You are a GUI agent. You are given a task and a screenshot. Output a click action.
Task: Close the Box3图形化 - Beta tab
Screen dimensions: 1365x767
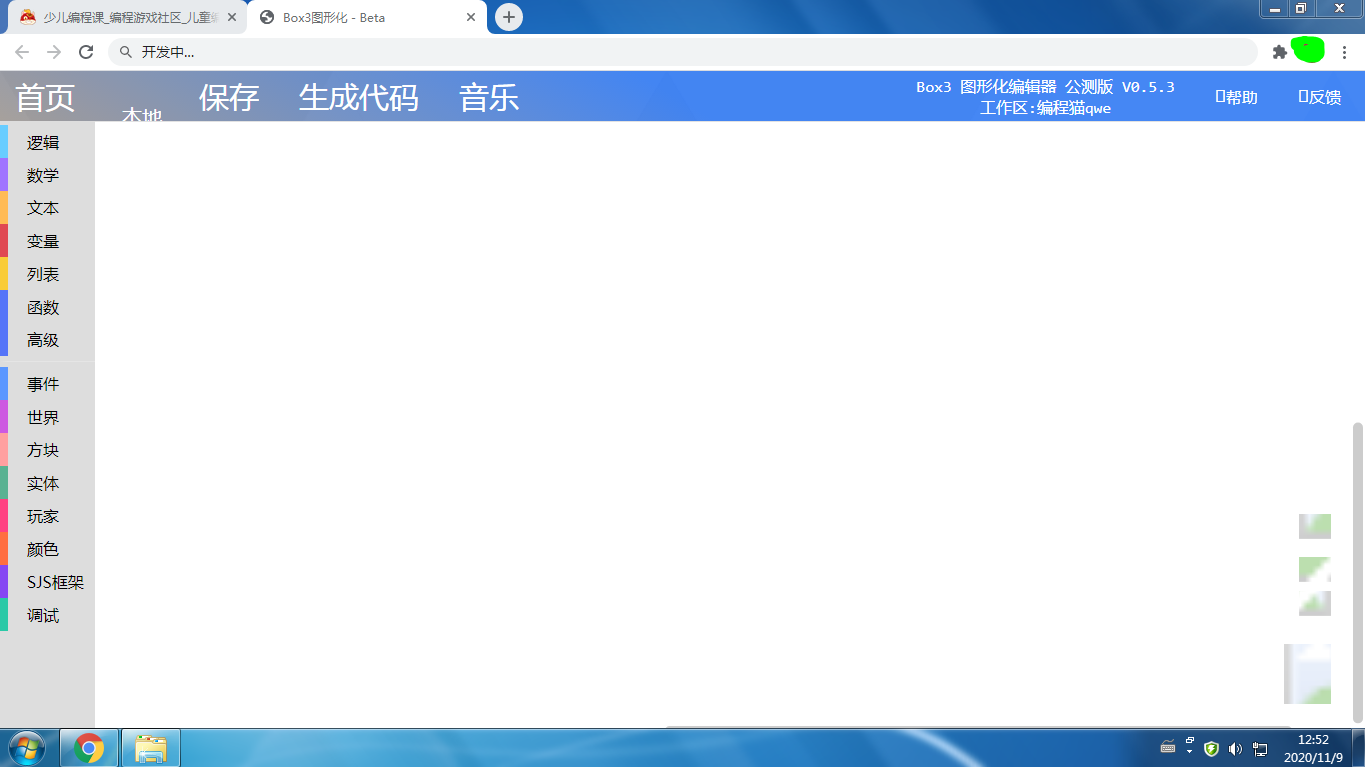point(471,17)
